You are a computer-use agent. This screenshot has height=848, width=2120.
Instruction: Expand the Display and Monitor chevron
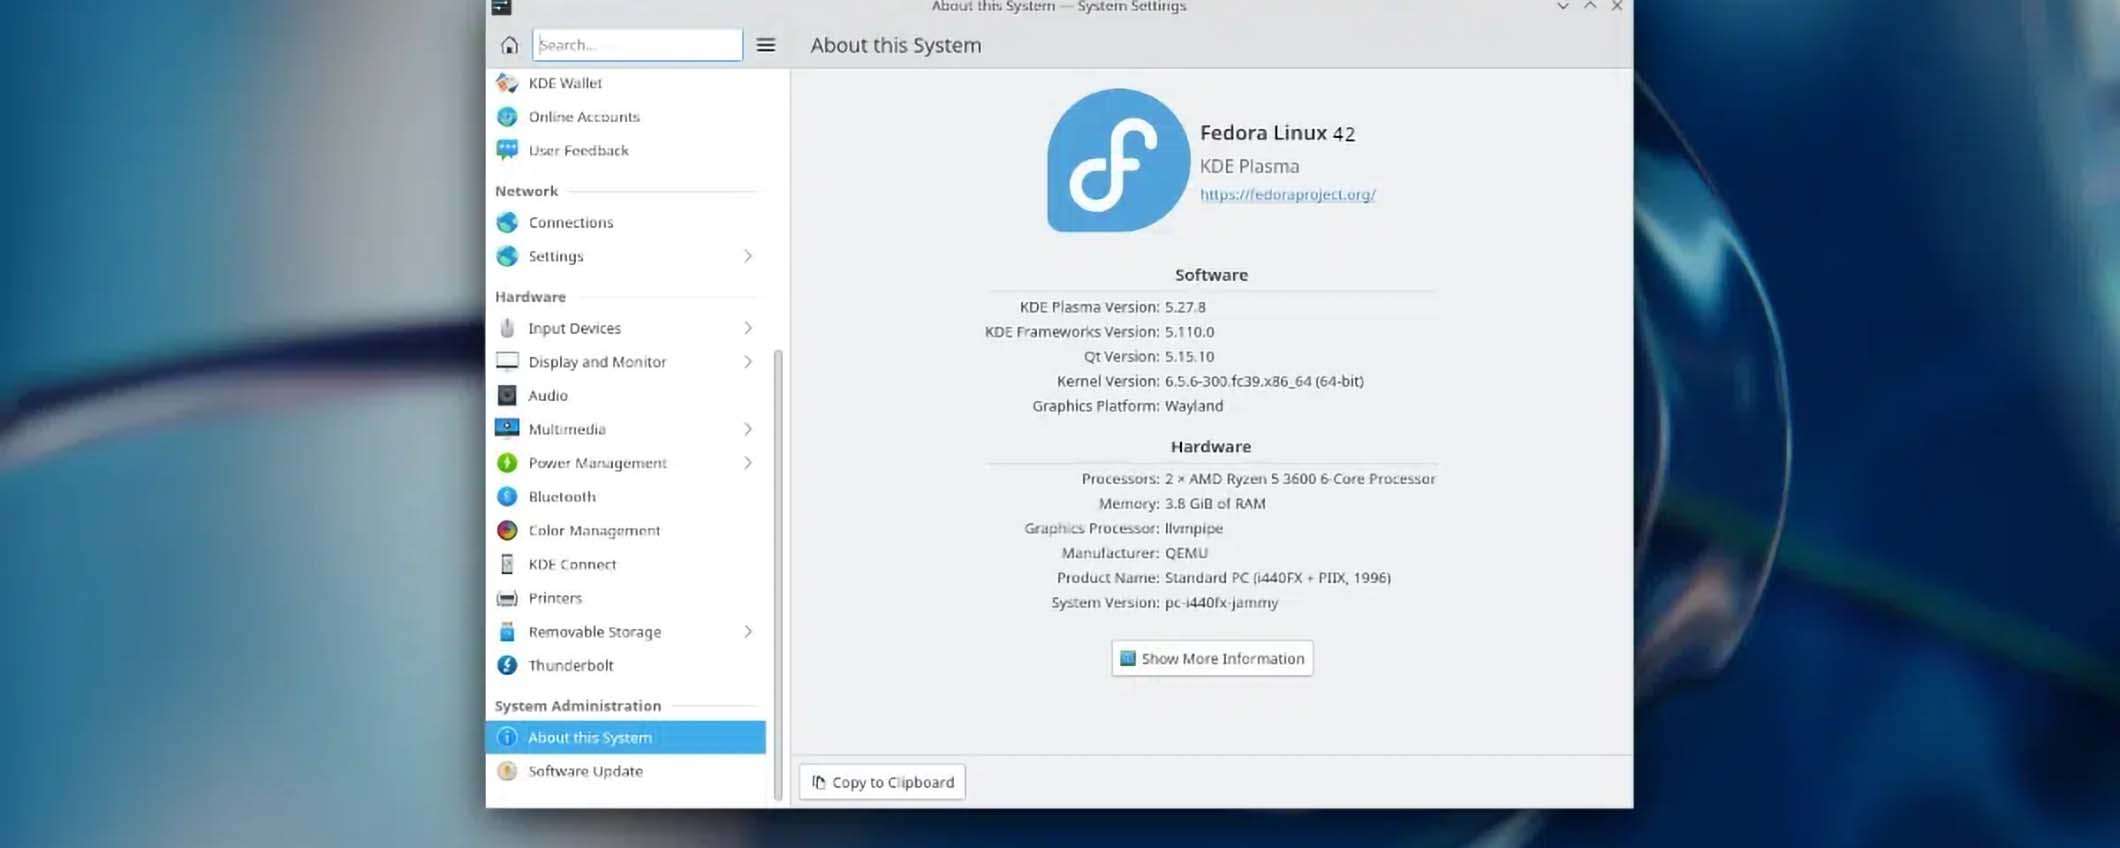(x=748, y=361)
